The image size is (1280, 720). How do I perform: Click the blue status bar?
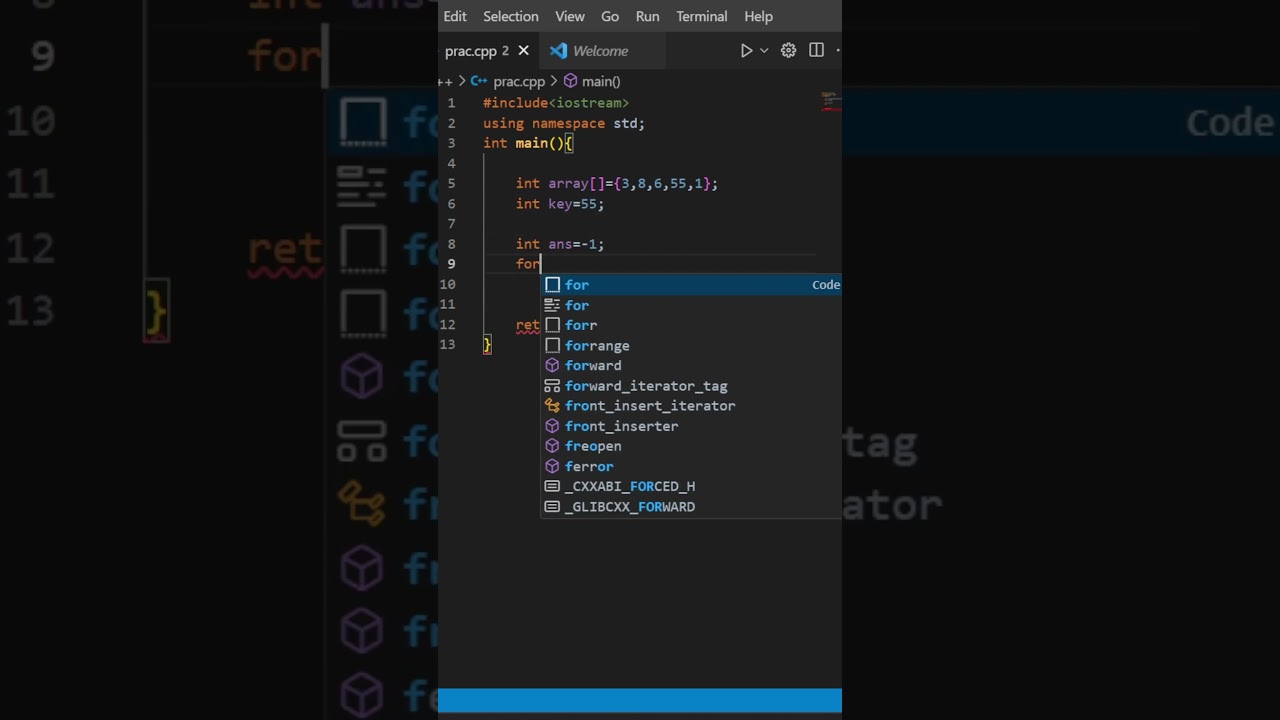(x=640, y=701)
